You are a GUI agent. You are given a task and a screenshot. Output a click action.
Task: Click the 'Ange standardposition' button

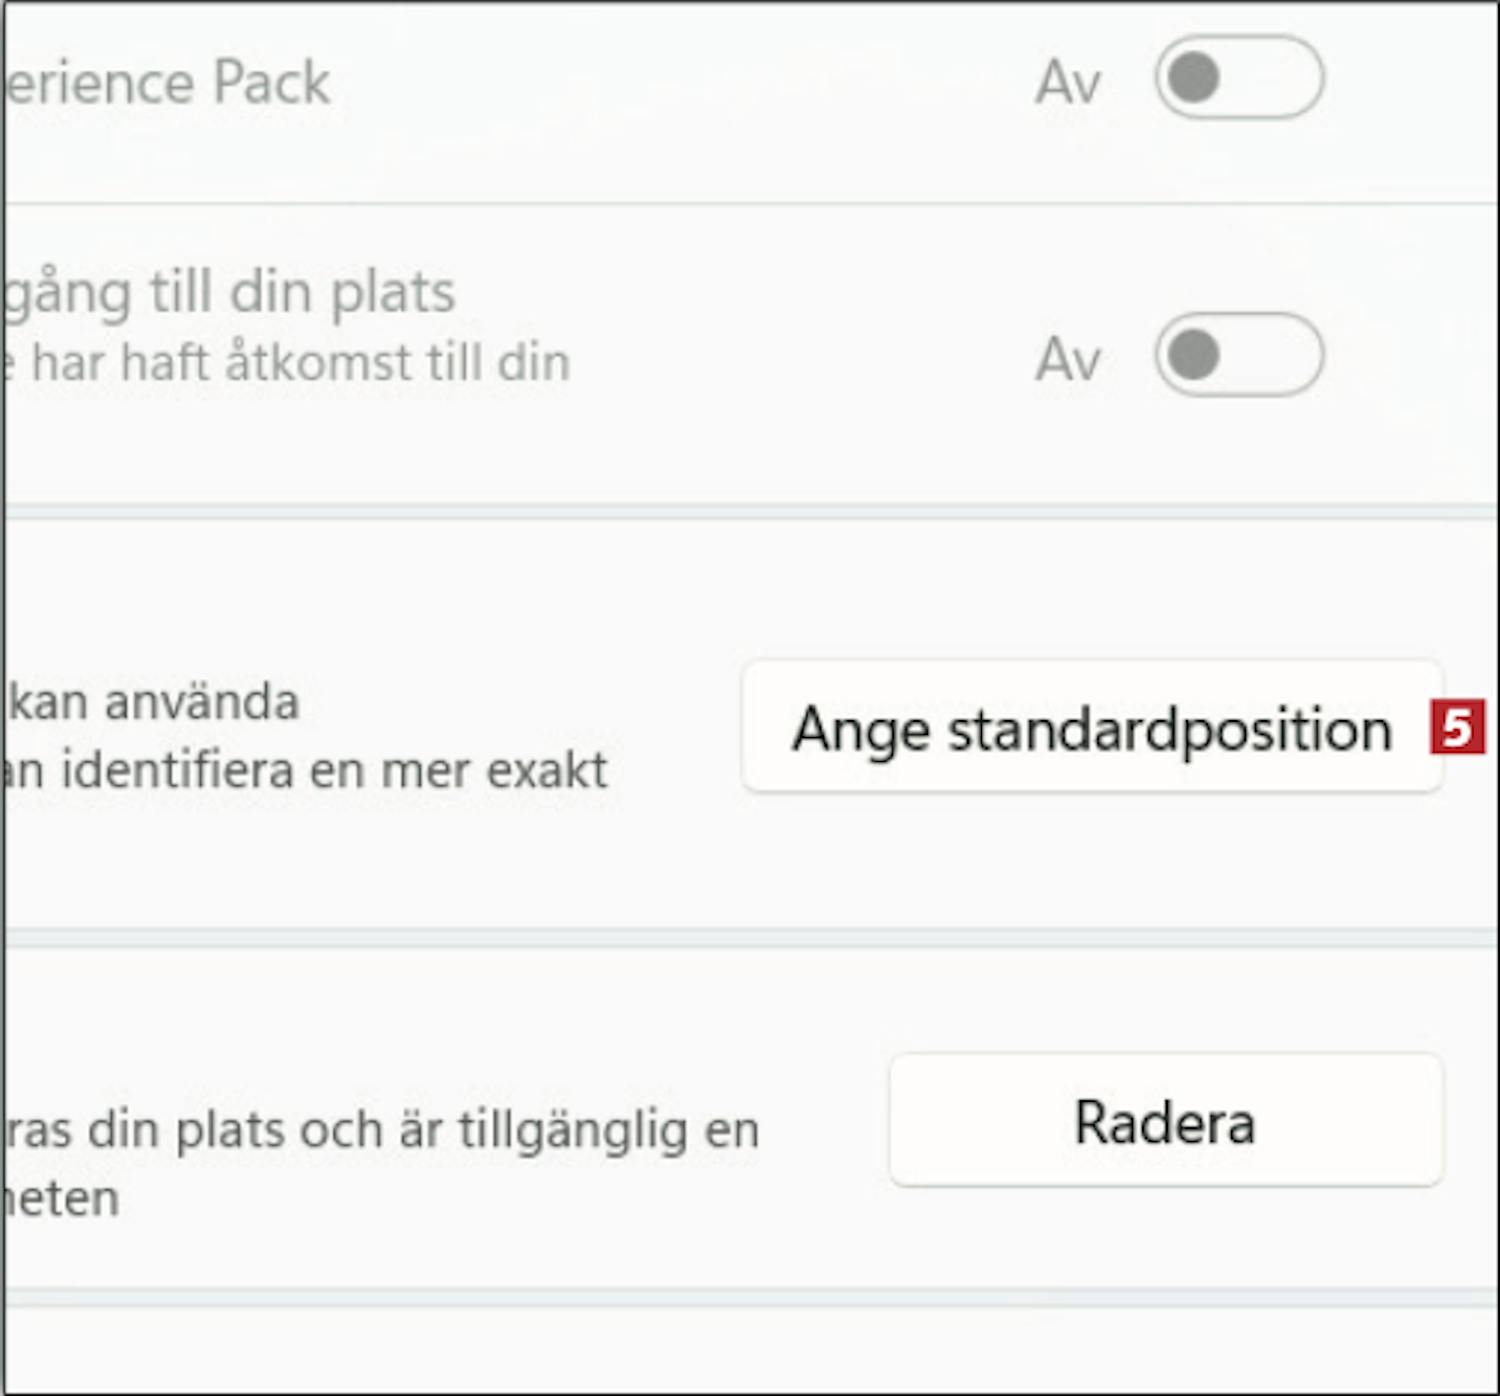[x=1092, y=727]
